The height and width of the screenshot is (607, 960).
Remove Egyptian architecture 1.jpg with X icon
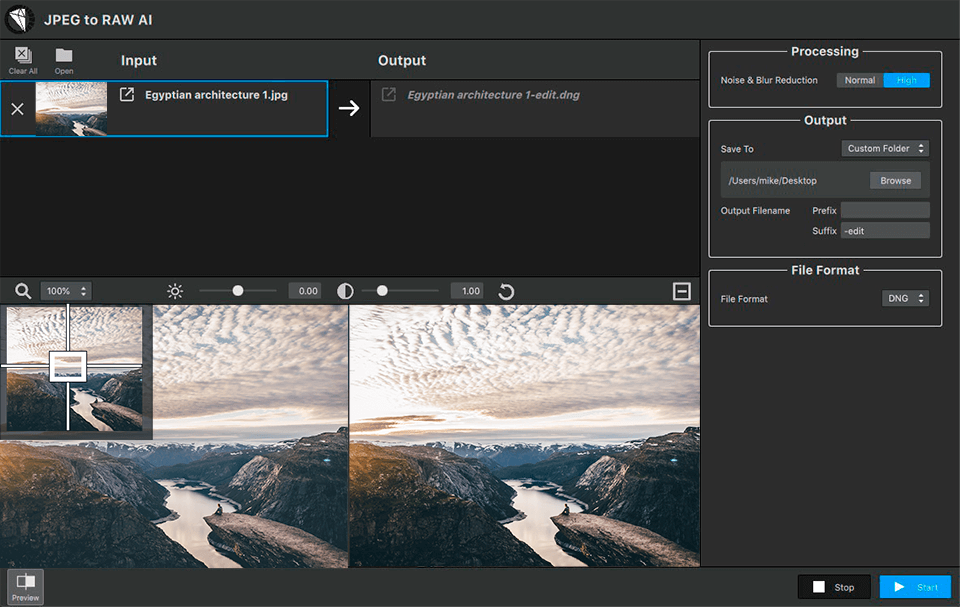point(17,108)
